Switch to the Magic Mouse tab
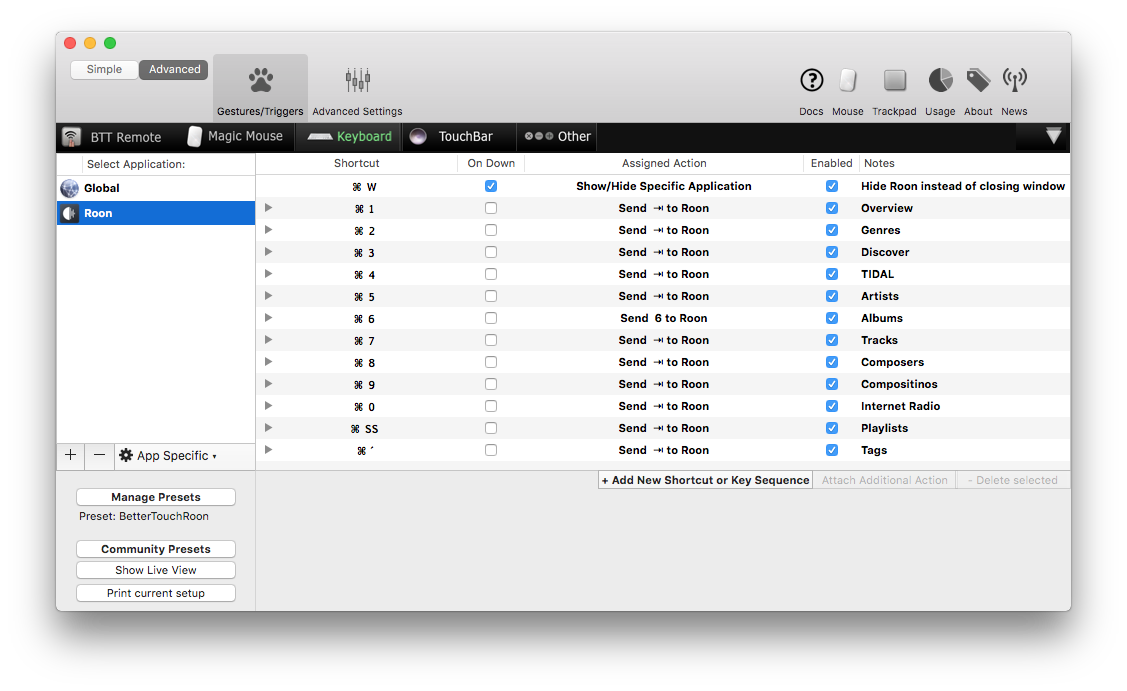The image size is (1127, 691). 236,136
